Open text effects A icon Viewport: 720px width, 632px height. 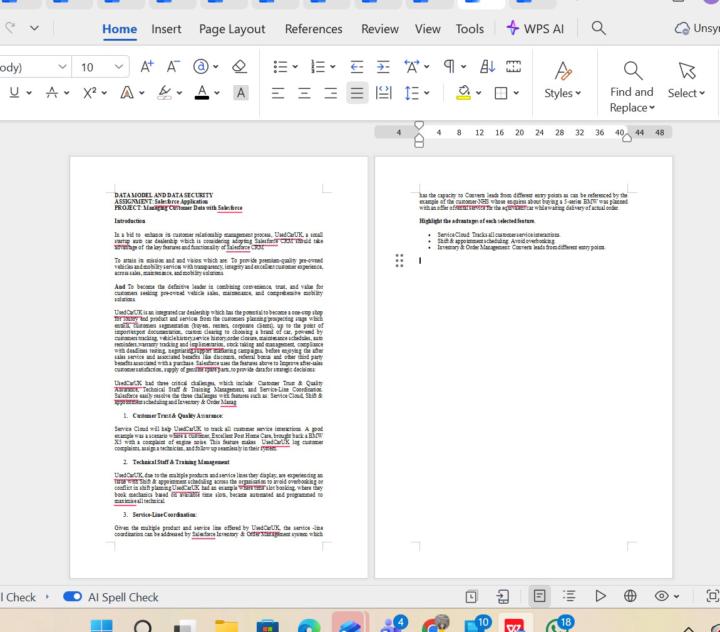click(x=127, y=93)
